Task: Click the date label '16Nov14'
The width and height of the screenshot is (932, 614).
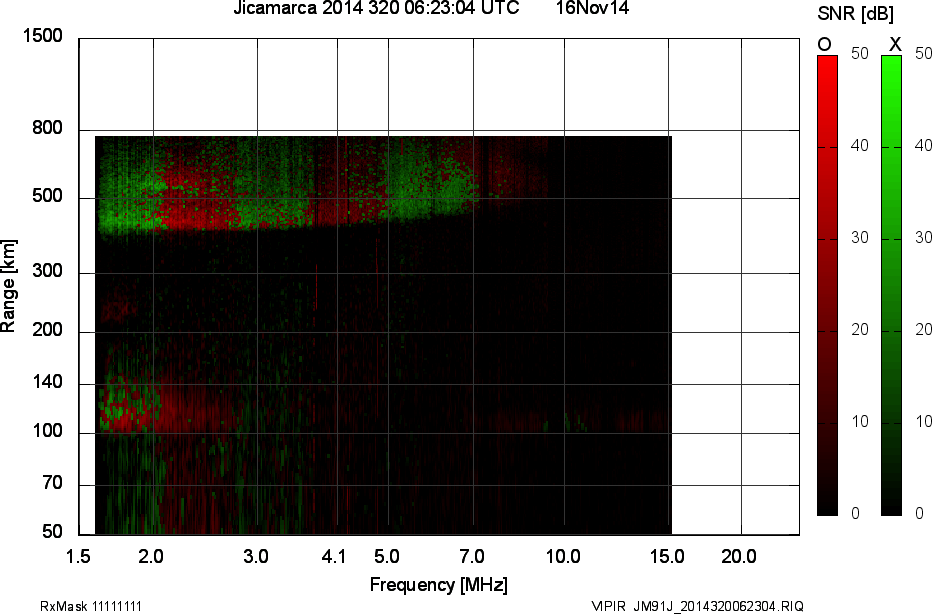Action: [x=592, y=8]
